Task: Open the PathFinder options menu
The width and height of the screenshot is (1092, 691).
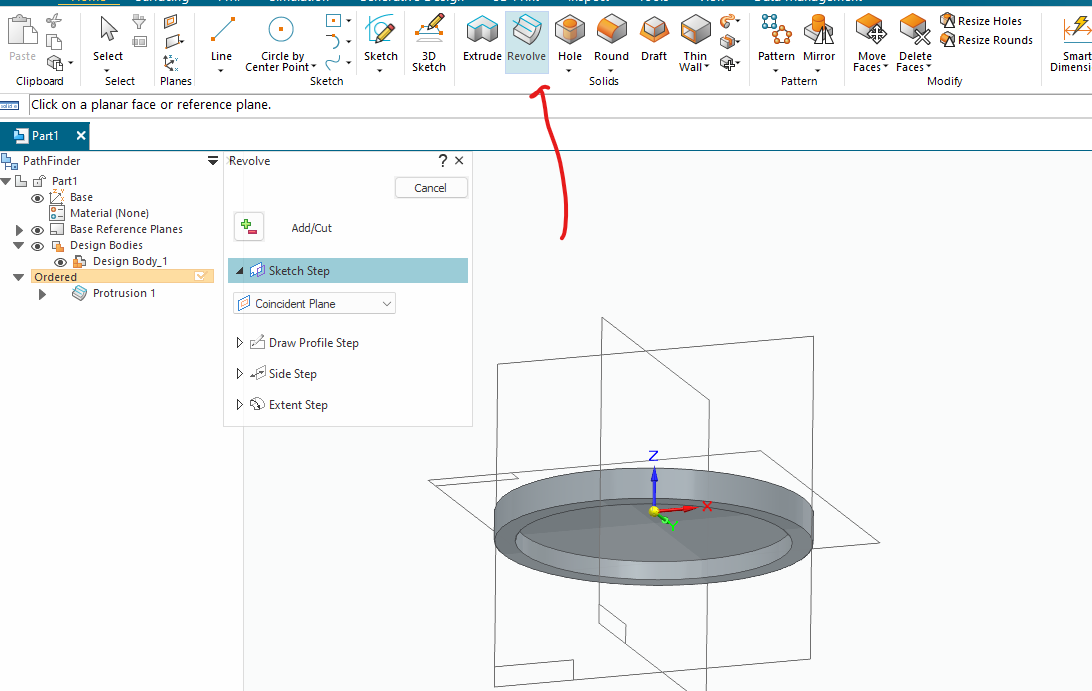Action: pyautogui.click(x=213, y=161)
